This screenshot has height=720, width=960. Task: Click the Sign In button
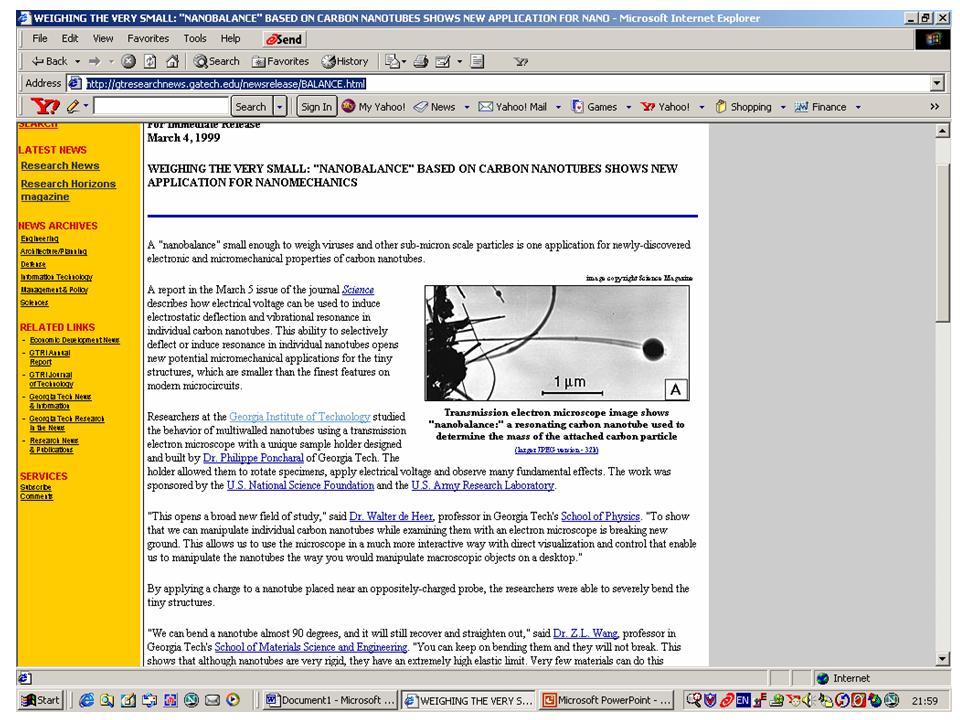click(316, 107)
